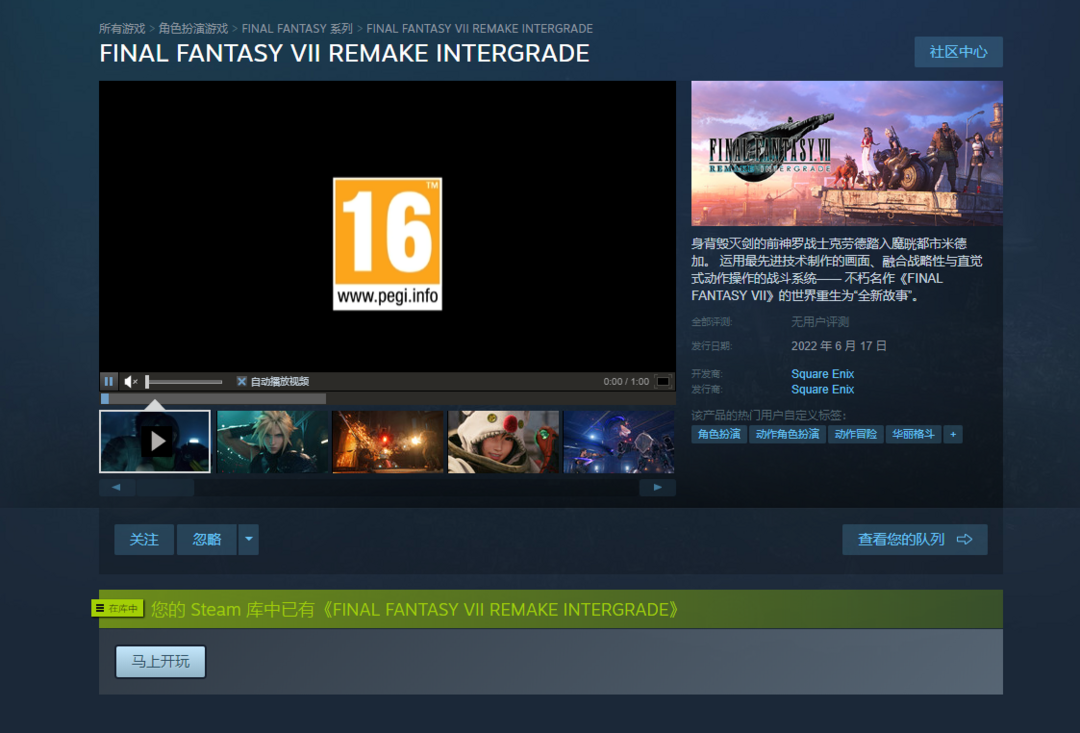Viewport: 1080px width, 733px height.
Task: Unmute the video with speaker icon
Action: coord(131,381)
